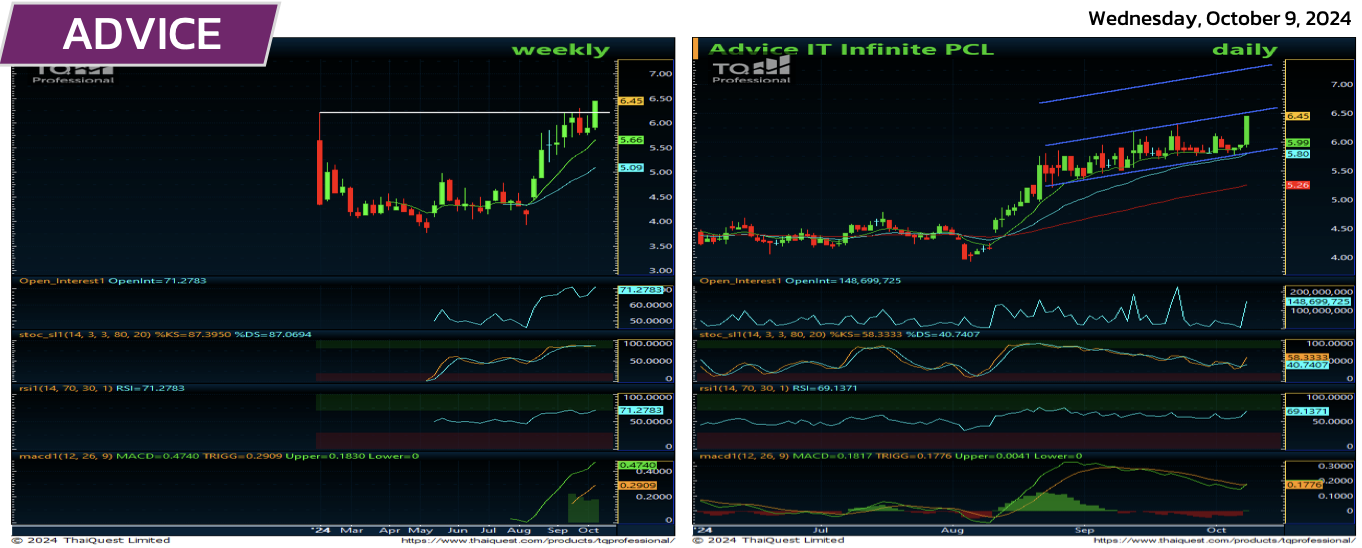
Task: Click stochastic label showing %KS=87.3950
Action: 165,334
